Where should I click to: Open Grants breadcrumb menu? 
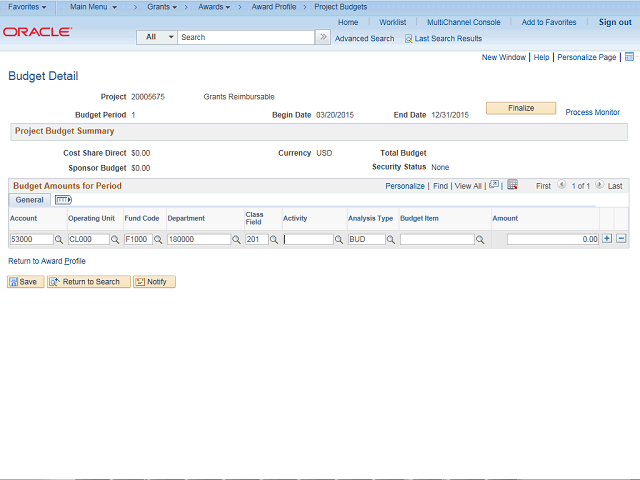(x=162, y=7)
